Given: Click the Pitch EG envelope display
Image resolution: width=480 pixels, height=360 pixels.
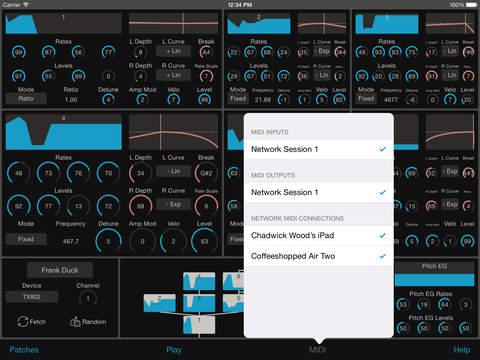Looking at the screenshot, I should click(434, 280).
